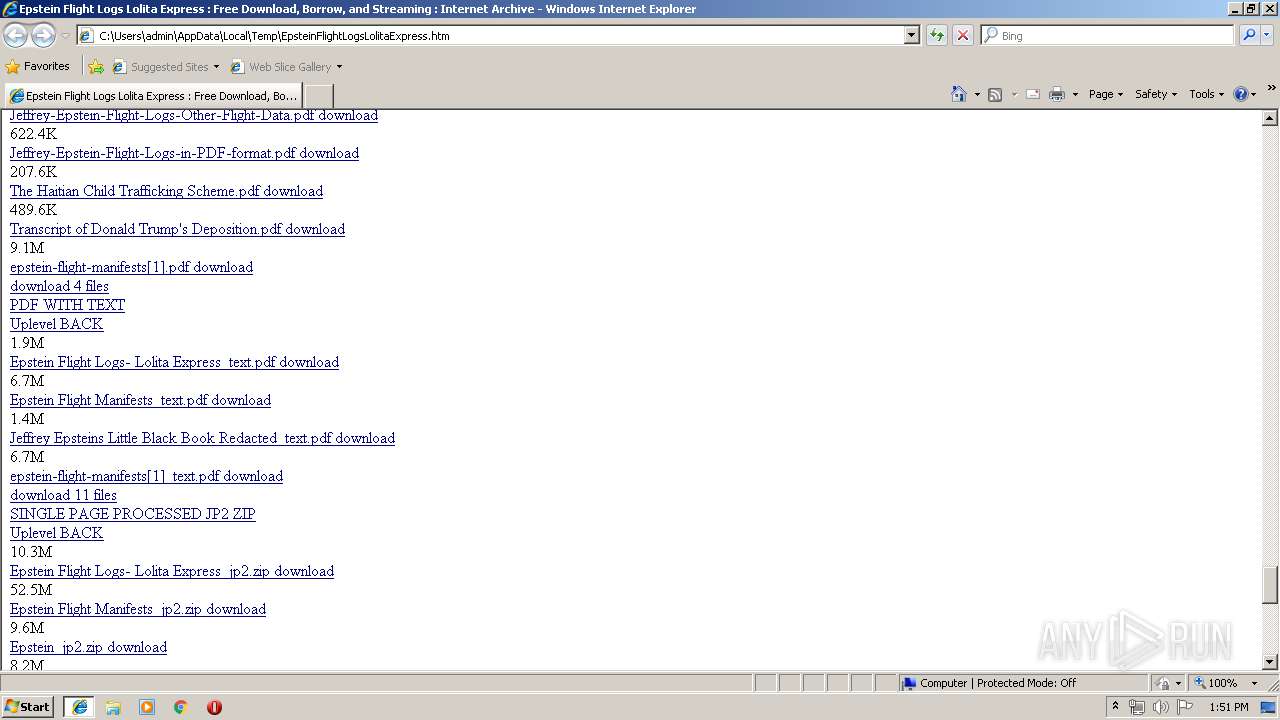Open the Page menu
Image resolution: width=1280 pixels, height=720 pixels.
coord(1106,94)
